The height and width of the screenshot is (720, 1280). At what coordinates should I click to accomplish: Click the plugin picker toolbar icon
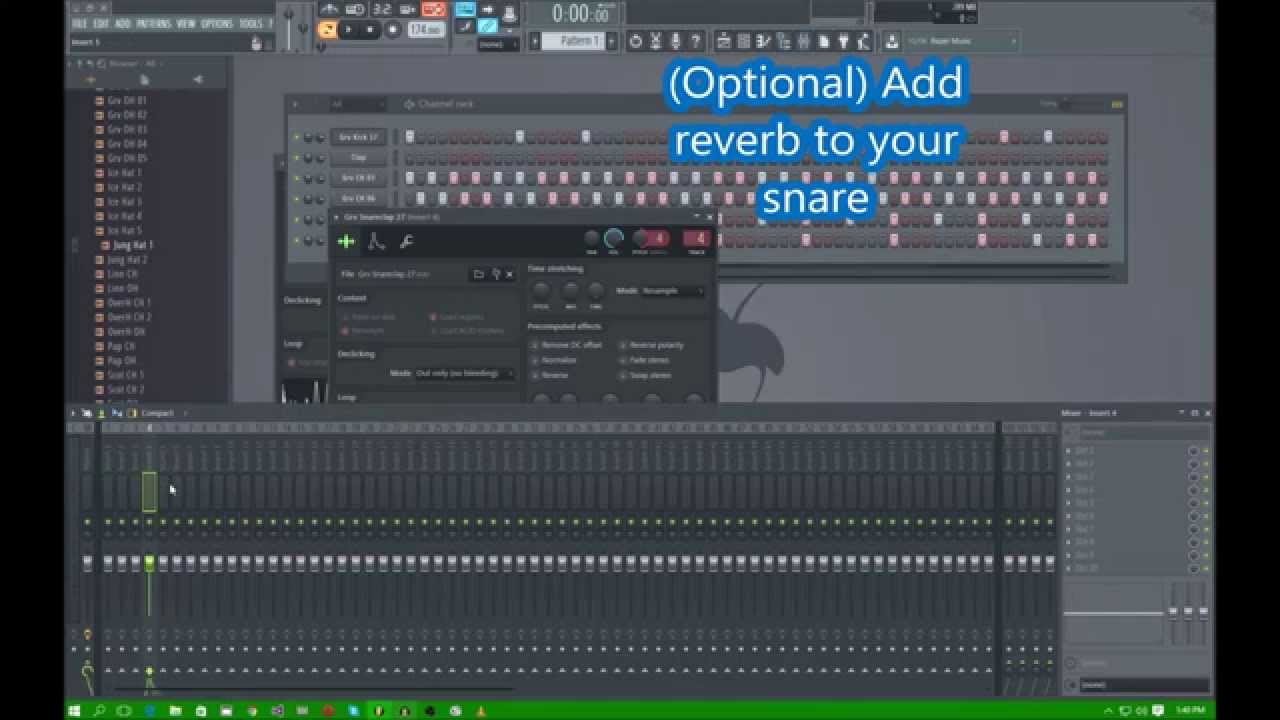tap(843, 41)
